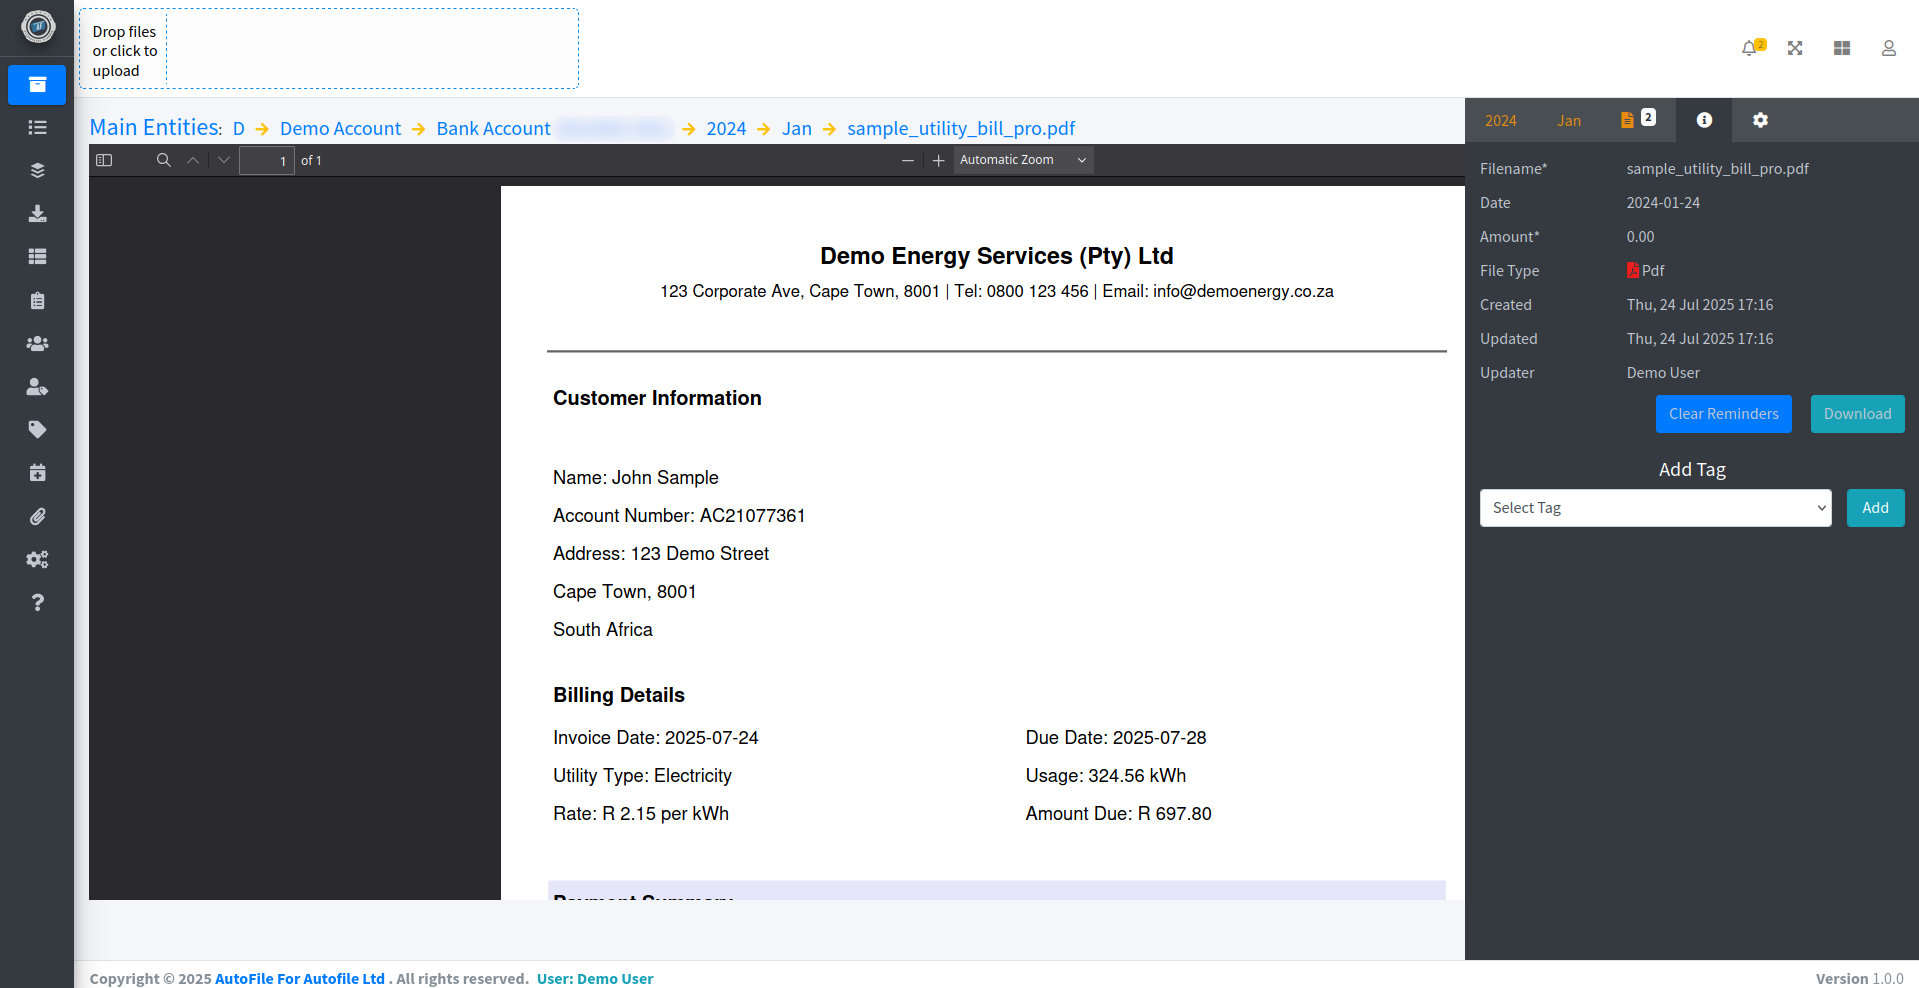Toggle the PDF viewer sidebar
1919x988 pixels.
pyautogui.click(x=104, y=160)
